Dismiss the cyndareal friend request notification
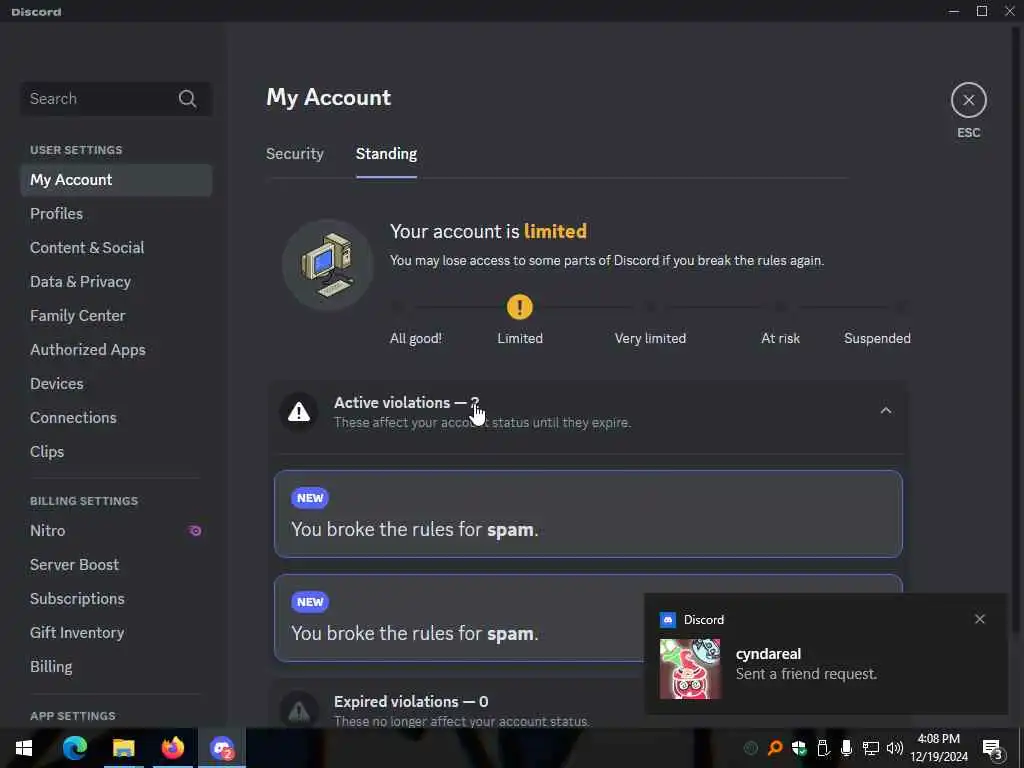 point(980,618)
